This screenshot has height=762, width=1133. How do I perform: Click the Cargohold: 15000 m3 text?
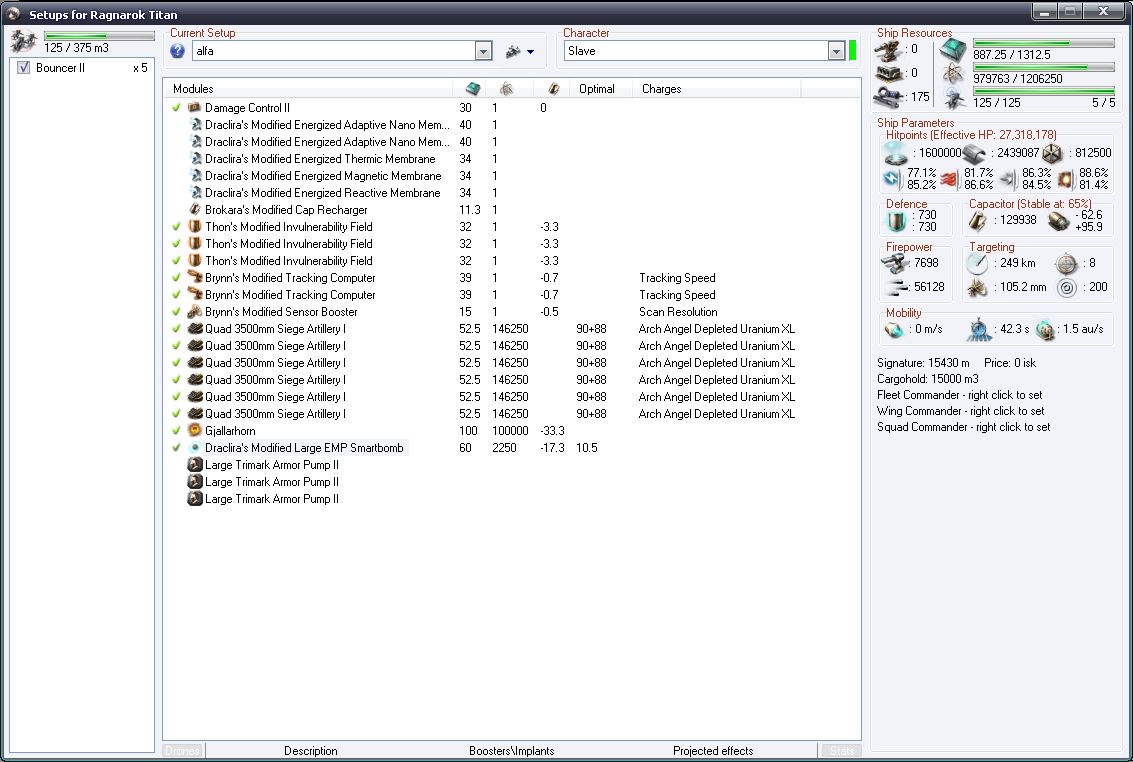(927, 378)
